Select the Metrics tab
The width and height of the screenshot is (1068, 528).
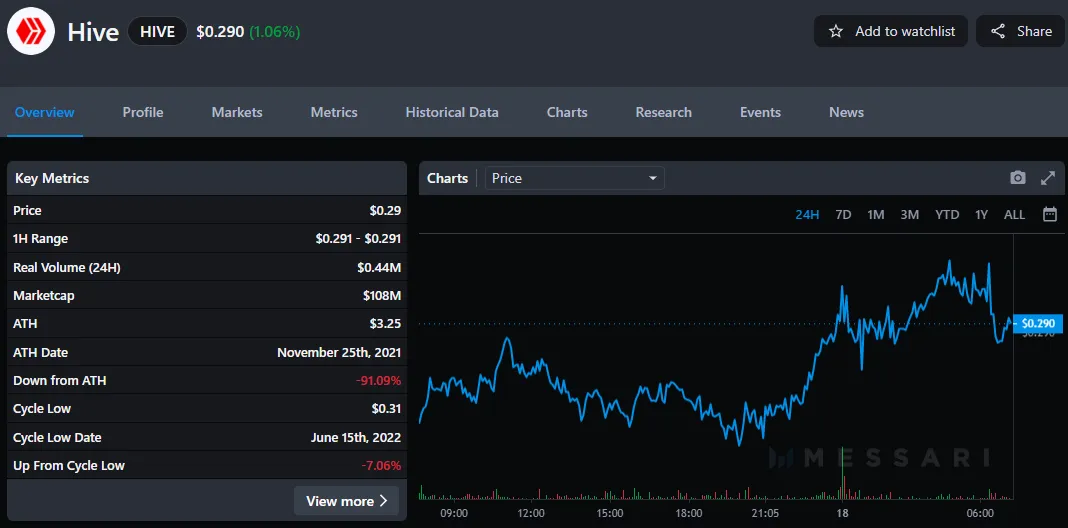click(334, 112)
